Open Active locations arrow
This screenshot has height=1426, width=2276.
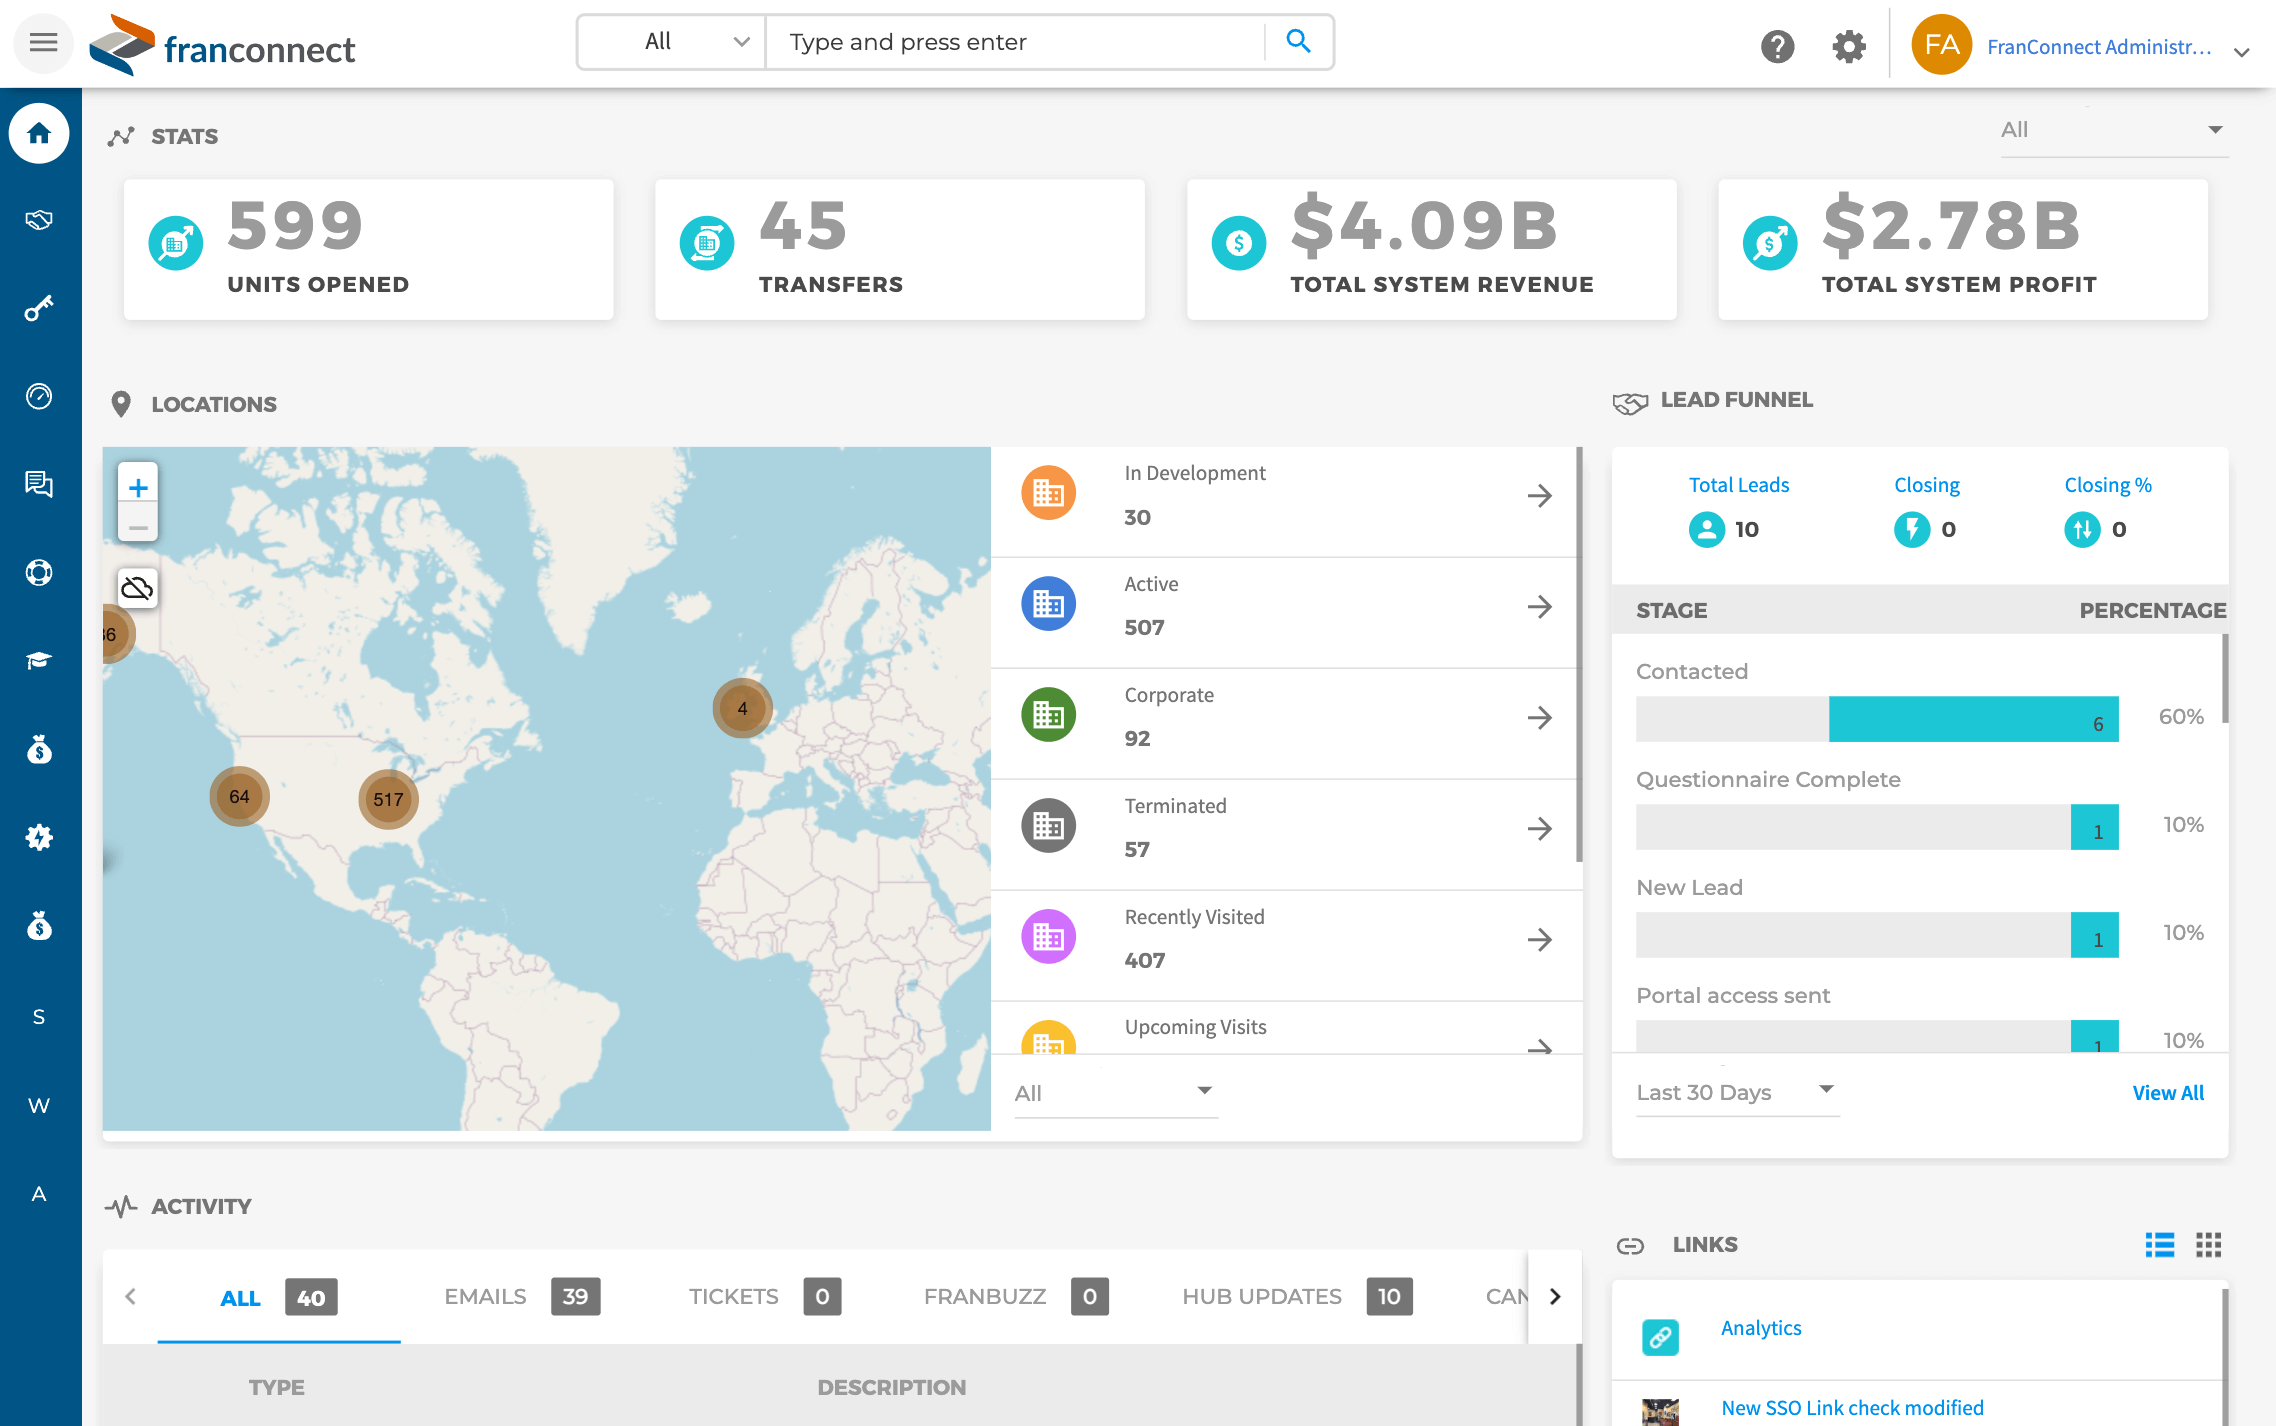1540,607
